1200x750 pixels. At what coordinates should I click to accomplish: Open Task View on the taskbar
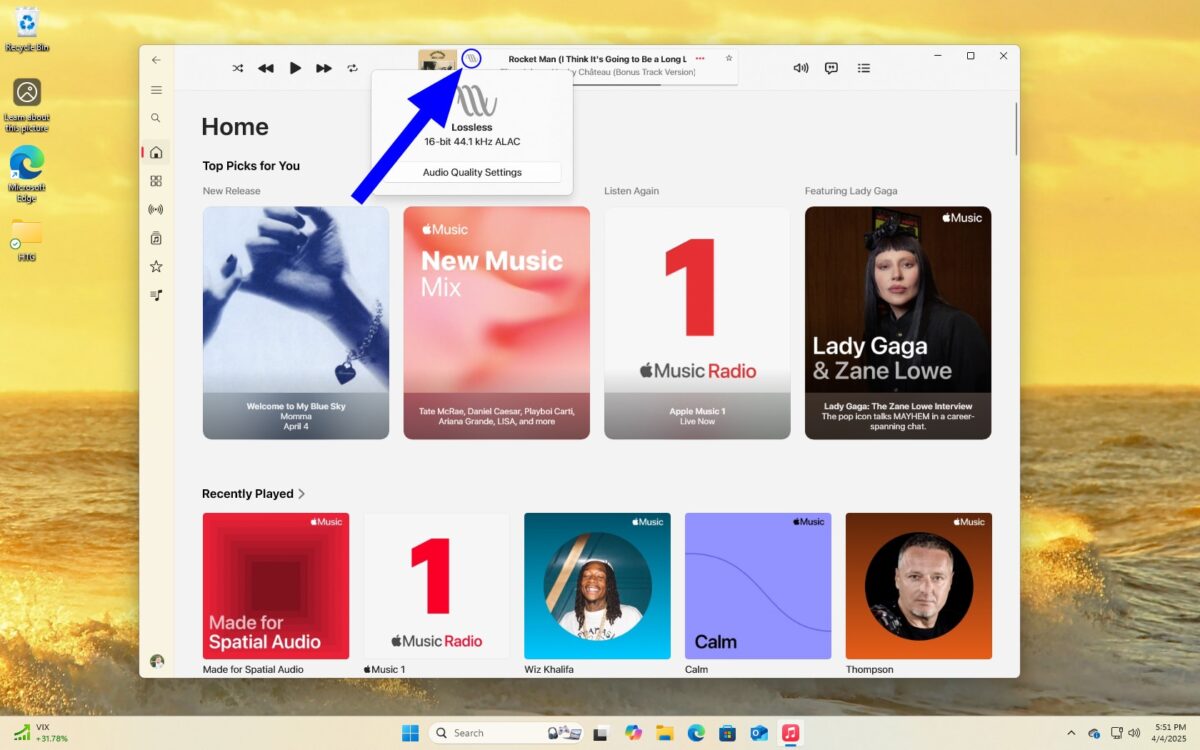click(x=601, y=733)
